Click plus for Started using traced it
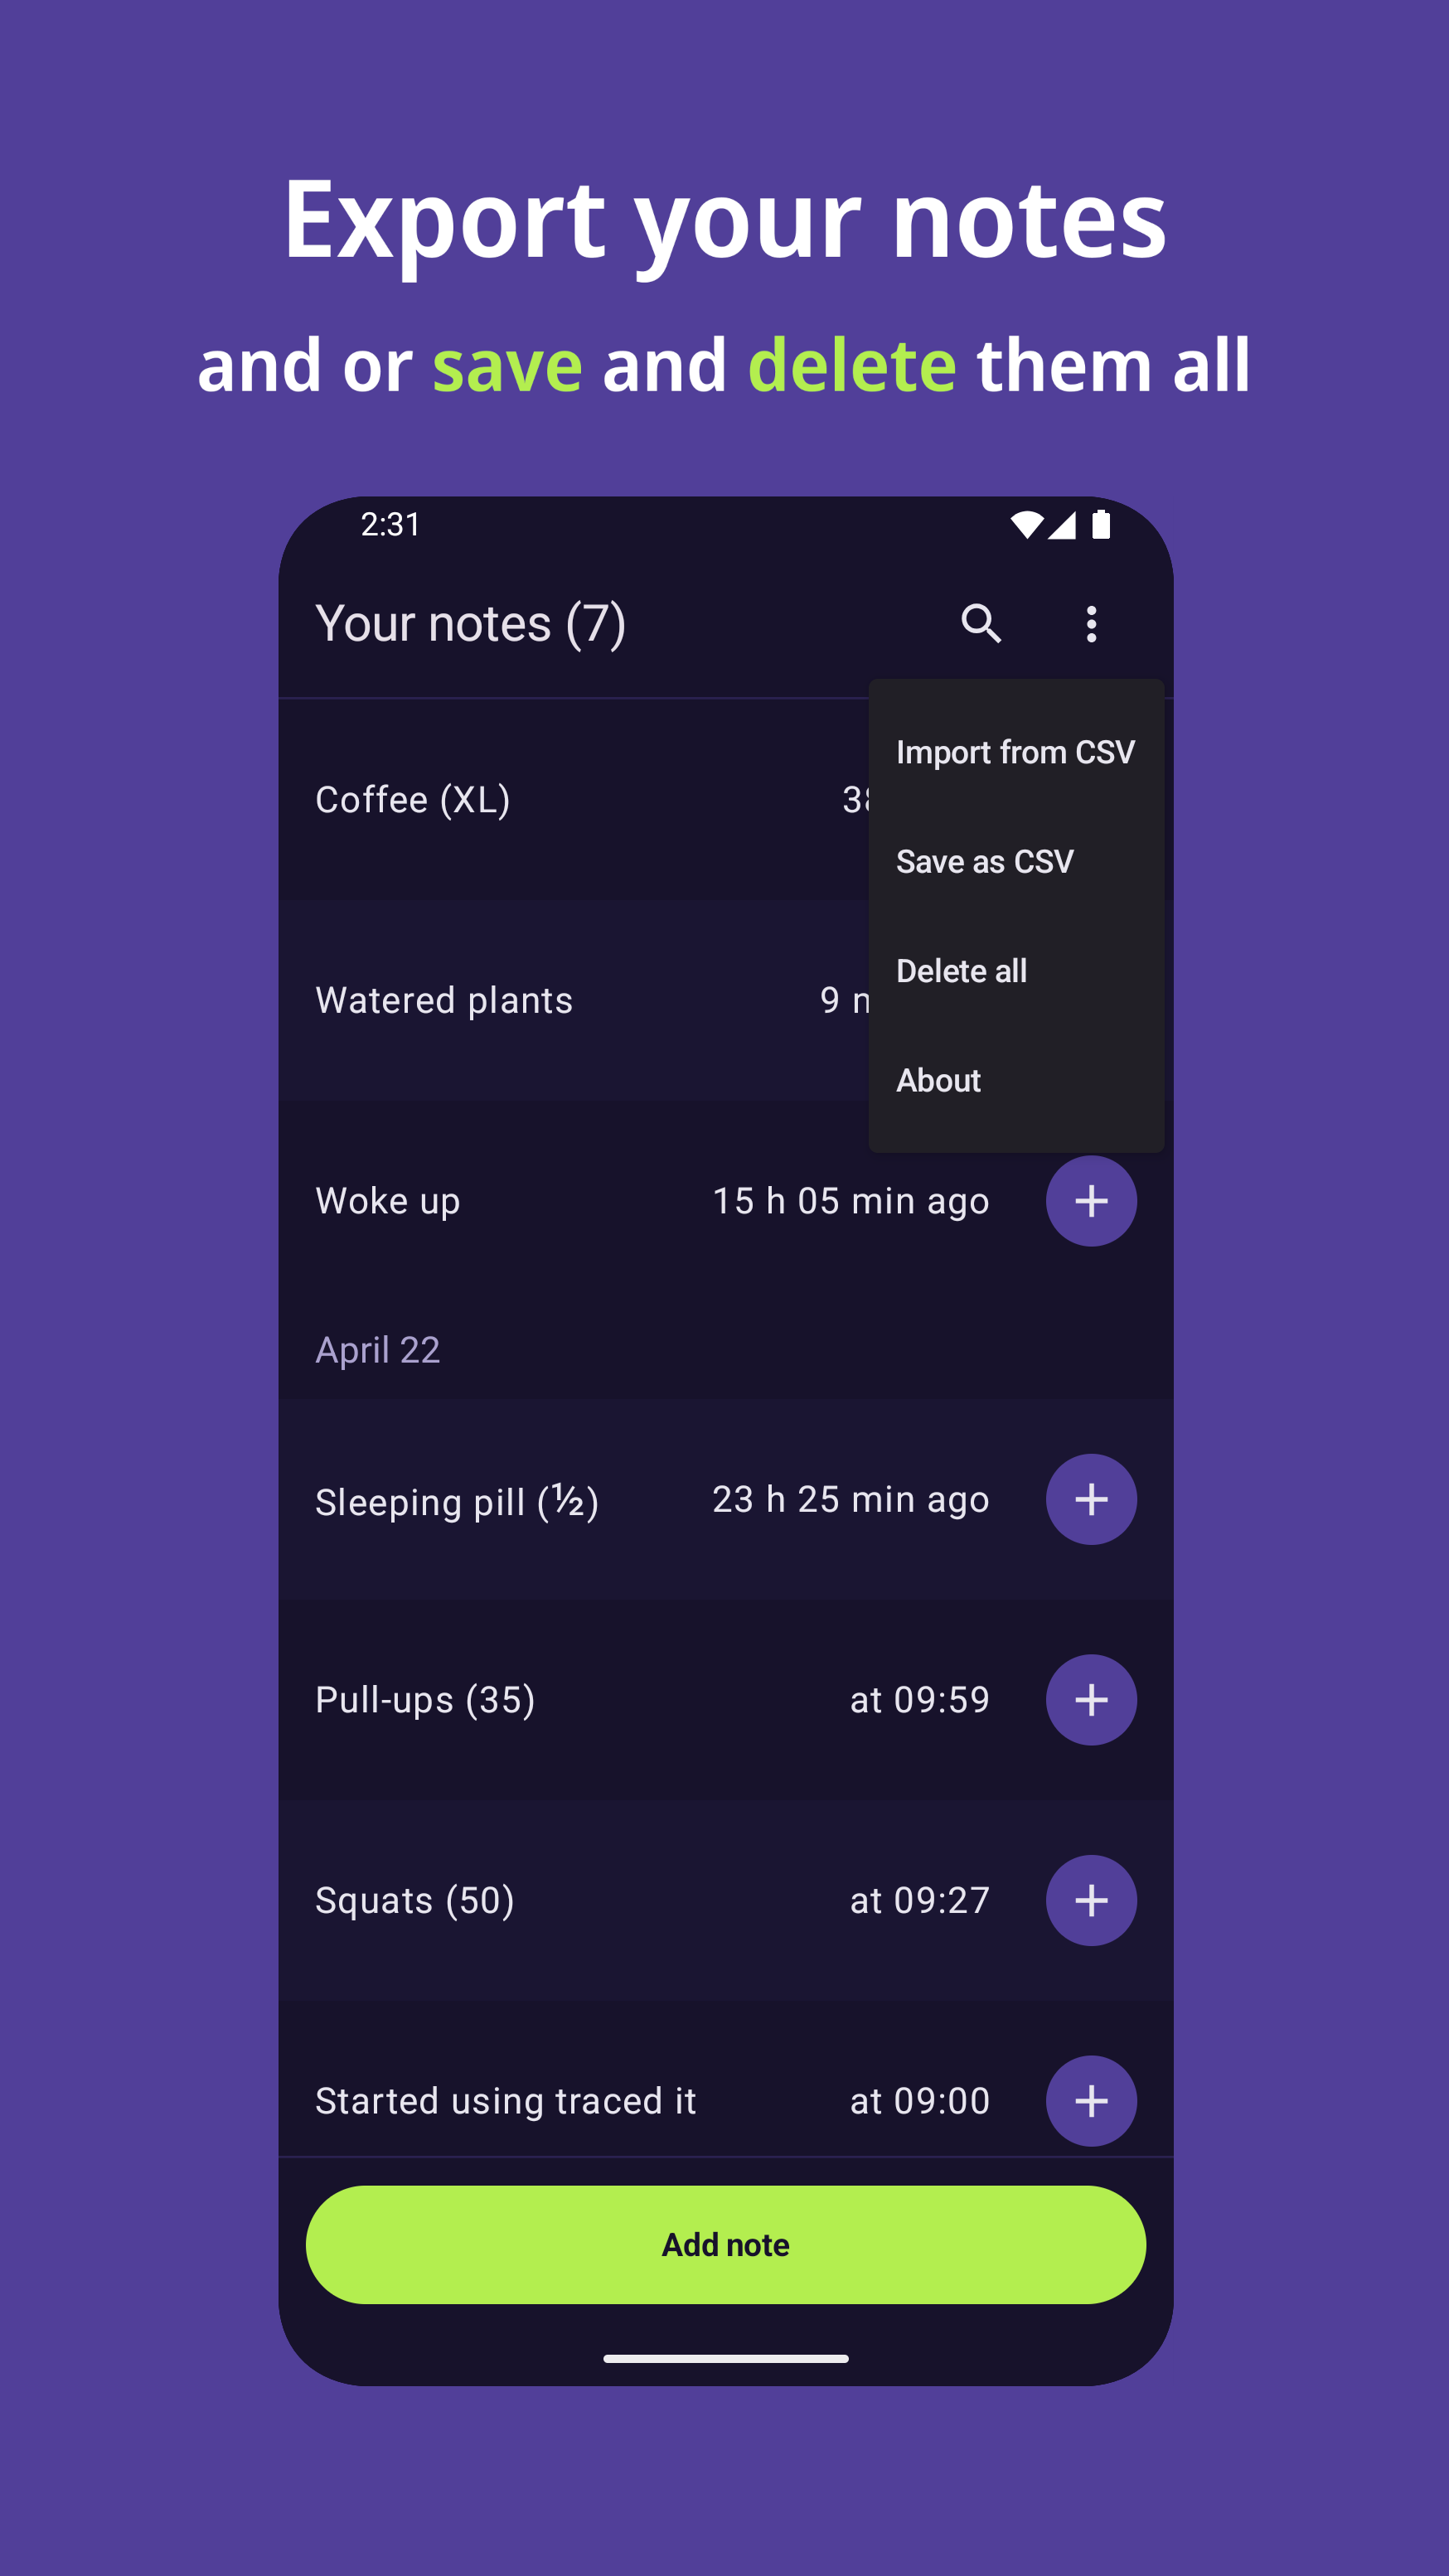The width and height of the screenshot is (1449, 2576). coord(1090,2100)
